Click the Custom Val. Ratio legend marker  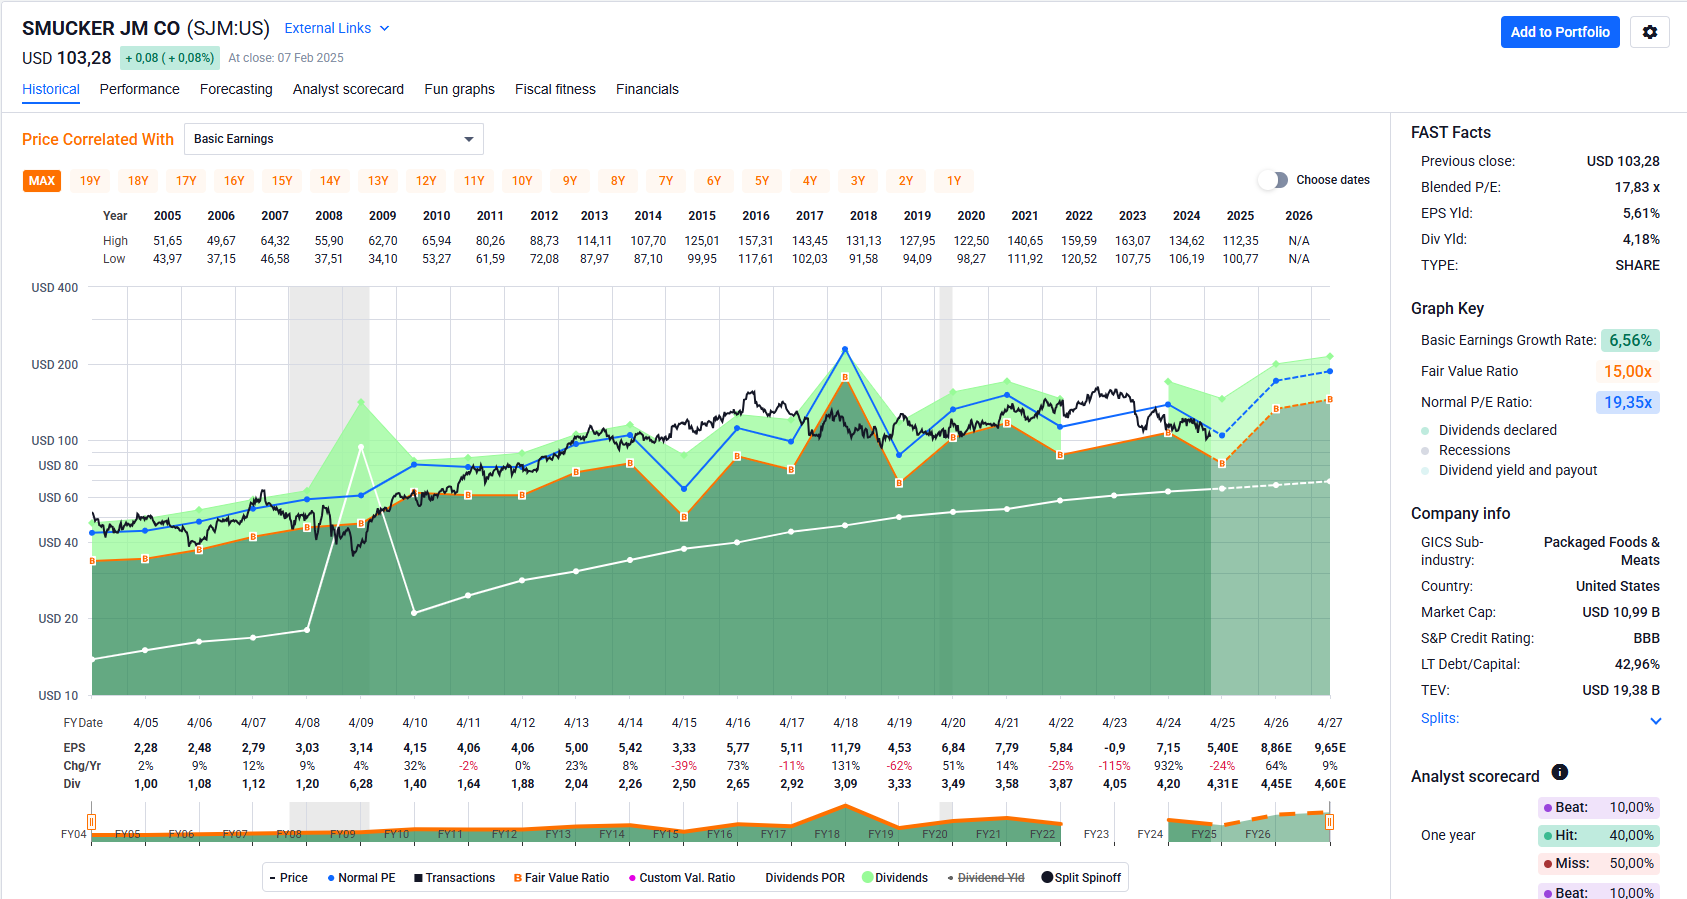(632, 878)
